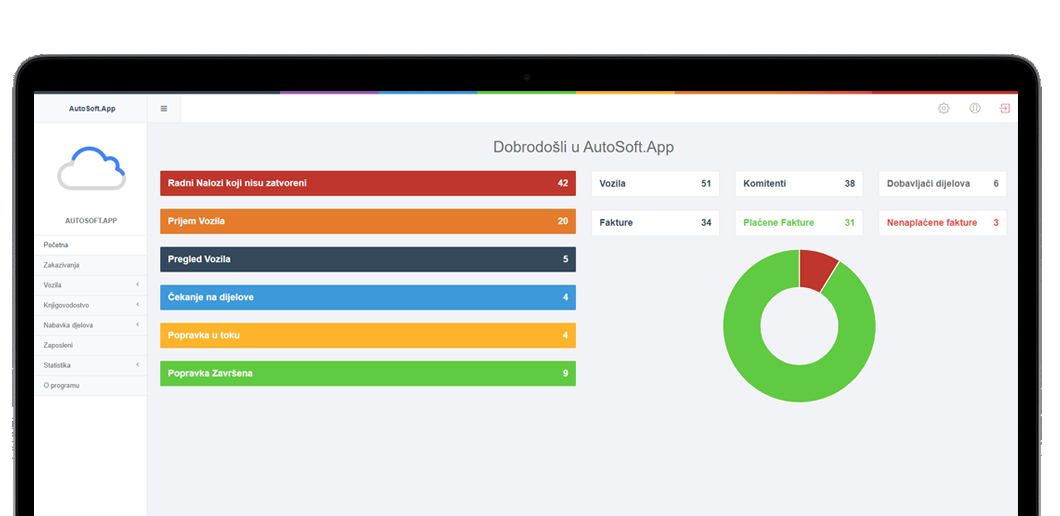The width and height of the screenshot is (1060, 516).
Task: Expand the Nabavka djelova submenu chevron
Action: pos(137,325)
